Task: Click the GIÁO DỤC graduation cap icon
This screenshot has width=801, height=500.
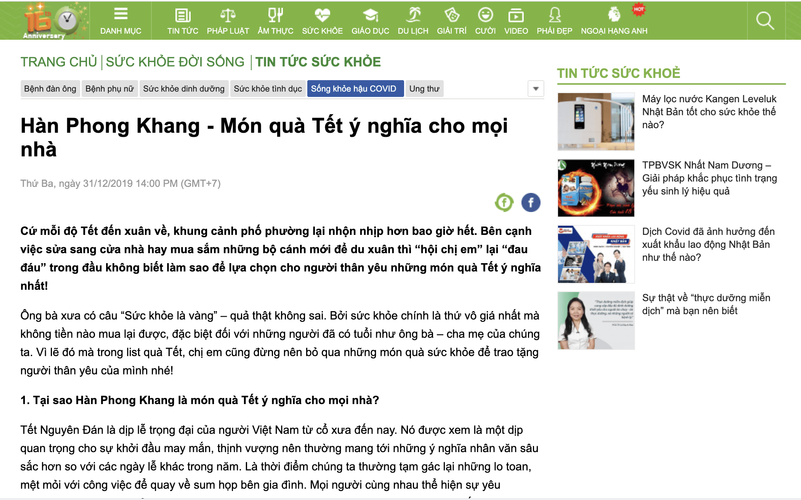Action: click(x=370, y=15)
